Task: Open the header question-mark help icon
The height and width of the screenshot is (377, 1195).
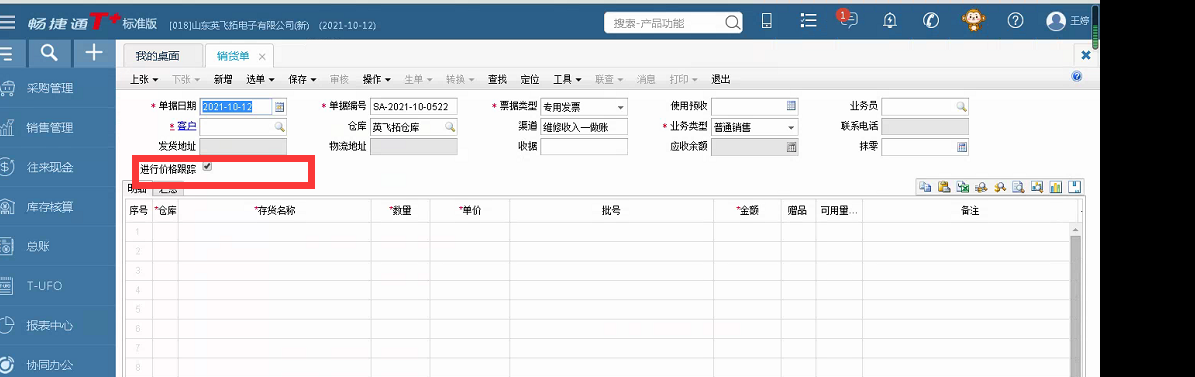Action: 1015,21
